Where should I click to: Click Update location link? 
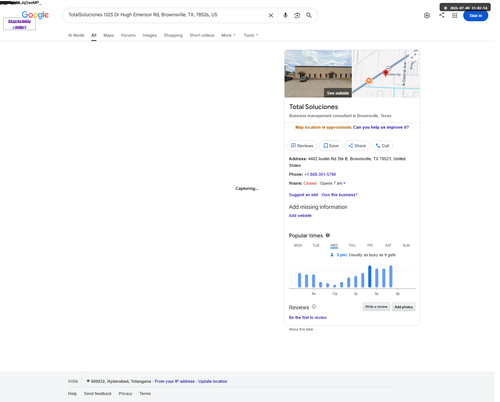click(x=213, y=381)
